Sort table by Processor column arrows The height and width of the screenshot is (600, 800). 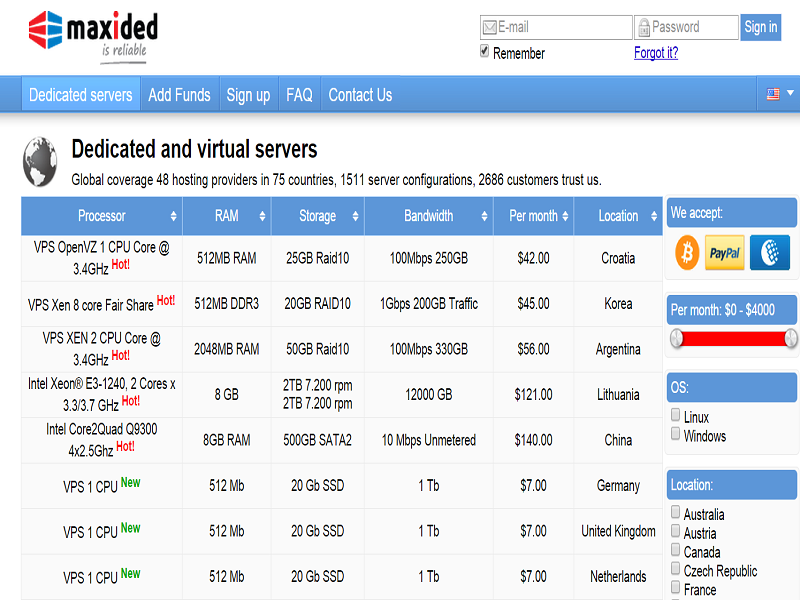(x=174, y=216)
